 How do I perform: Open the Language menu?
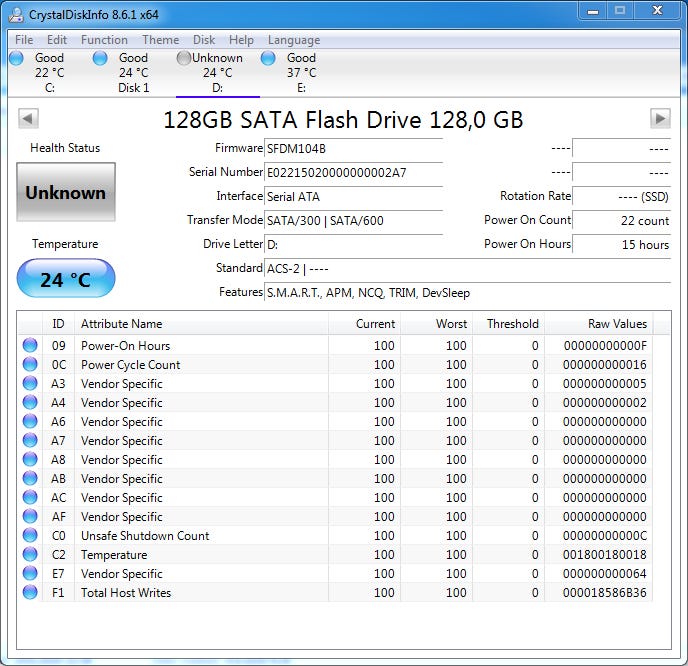coord(294,40)
